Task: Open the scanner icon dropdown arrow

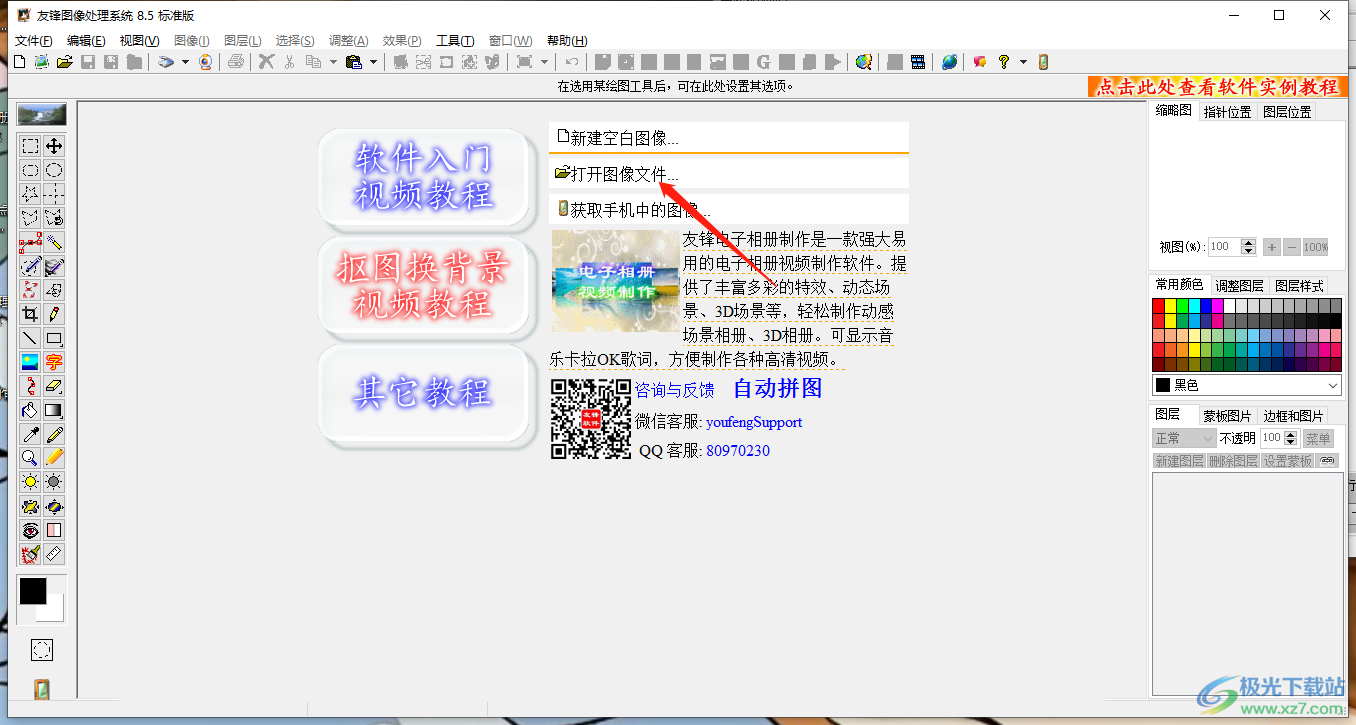Action: click(185, 62)
